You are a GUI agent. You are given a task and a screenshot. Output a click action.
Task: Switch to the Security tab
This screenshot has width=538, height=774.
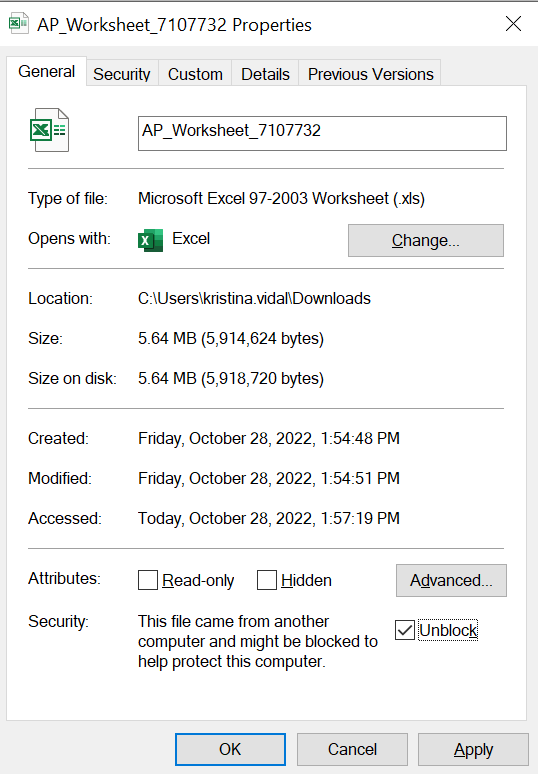pos(122,74)
